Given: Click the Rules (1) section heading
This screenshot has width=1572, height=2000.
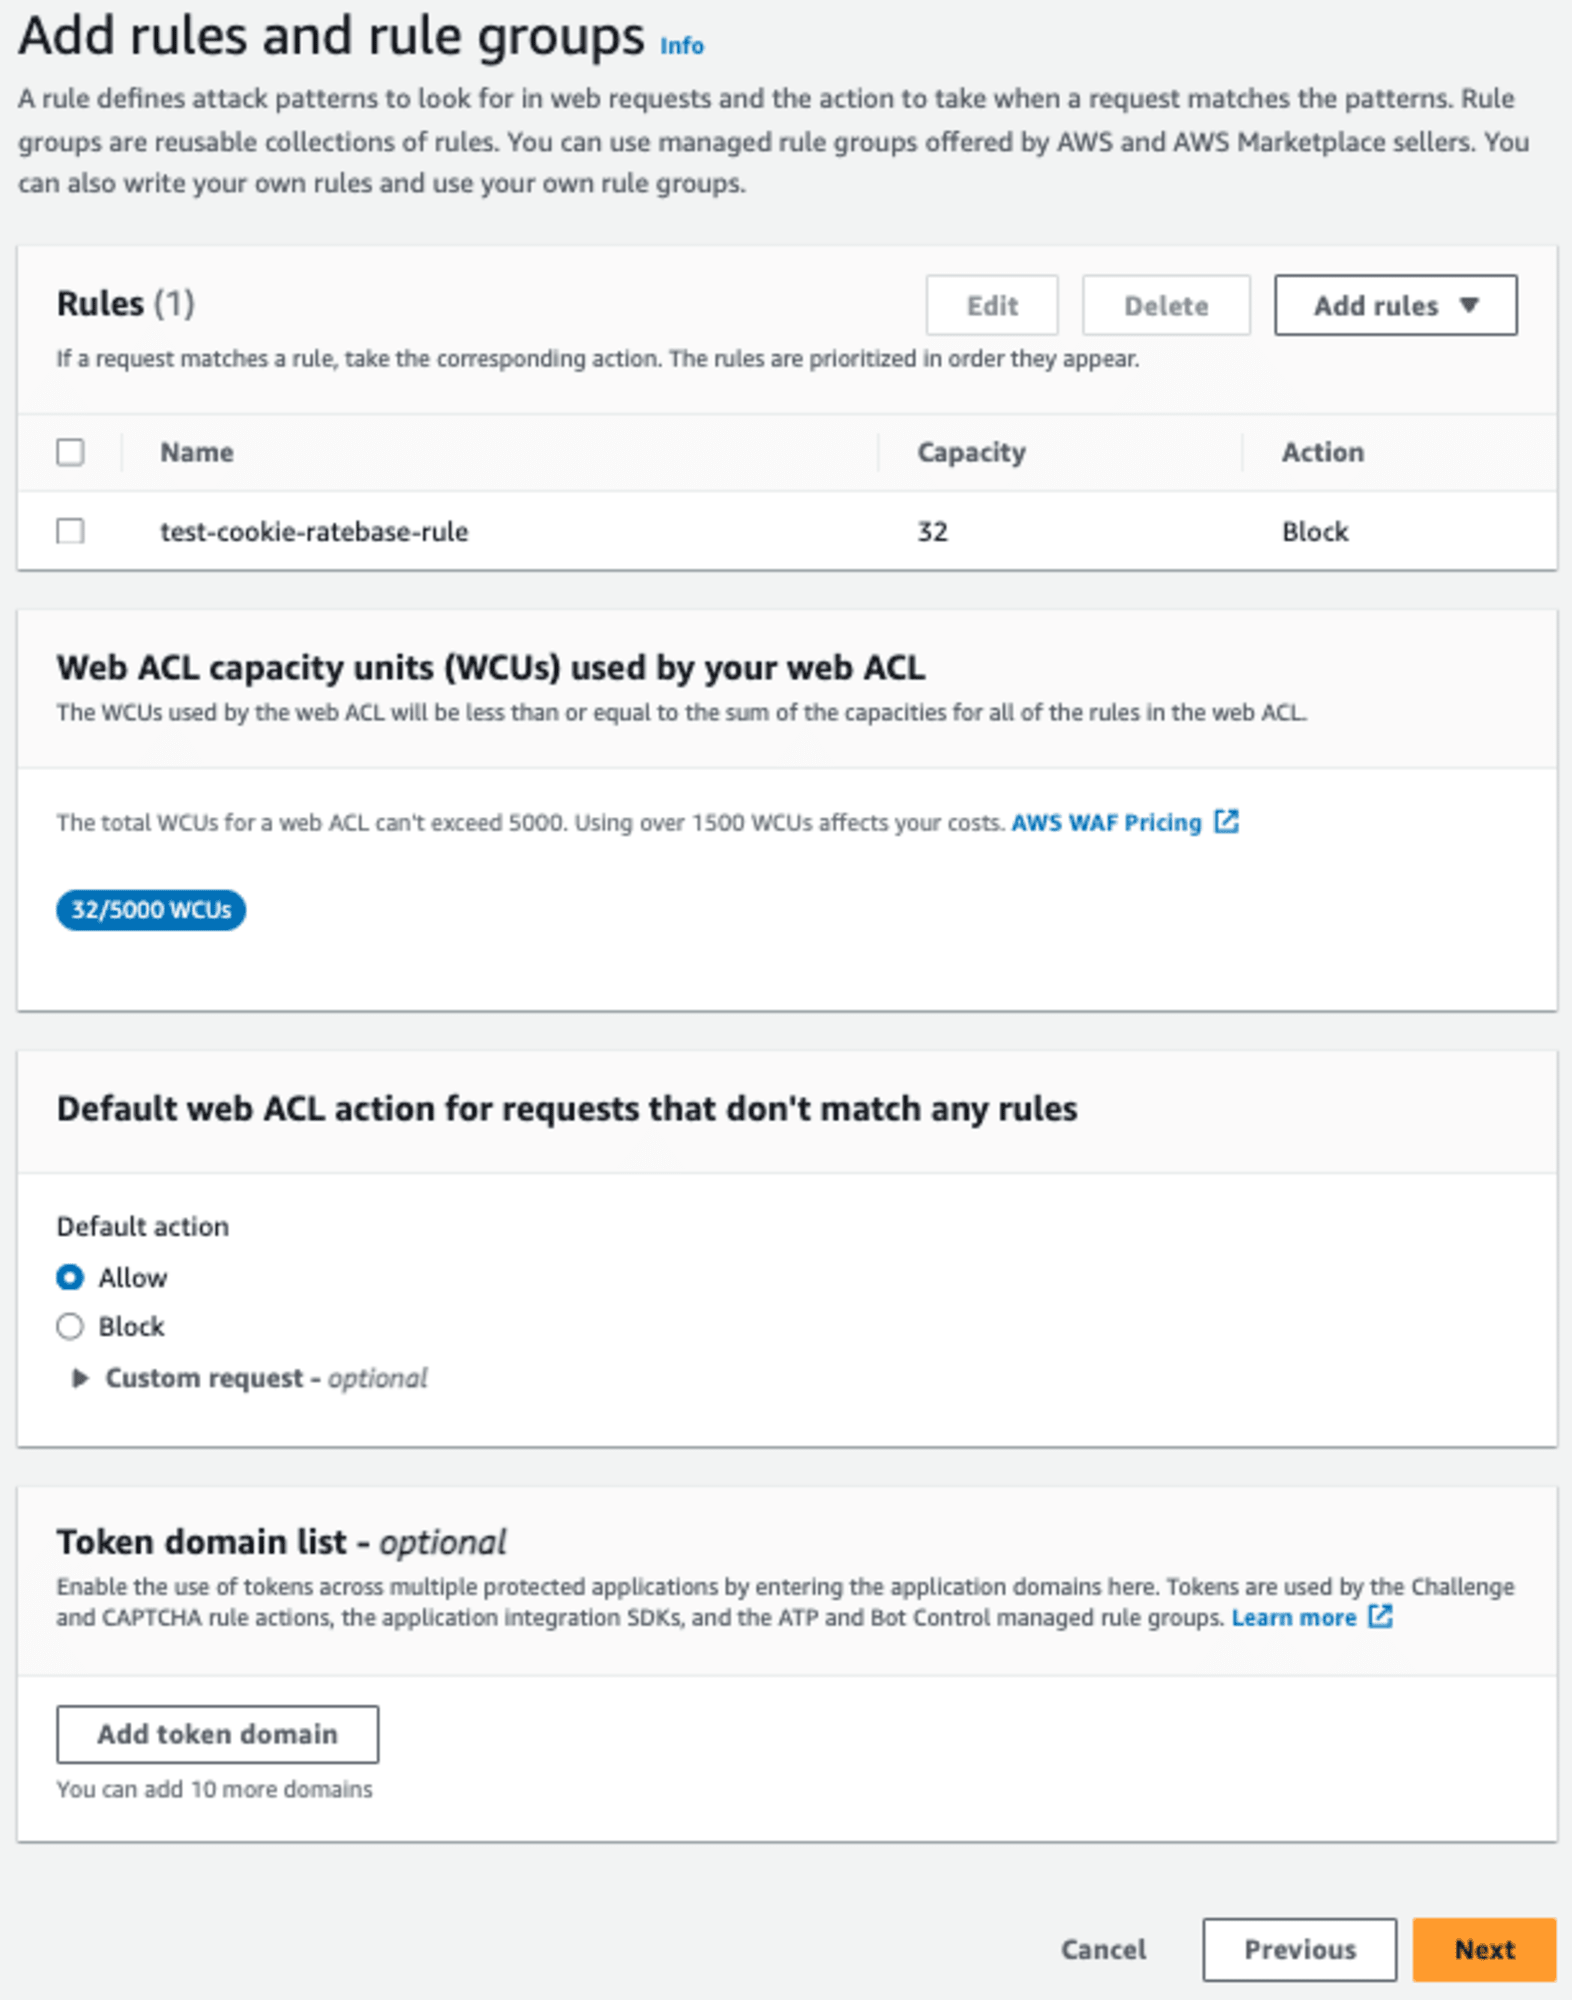Looking at the screenshot, I should (x=126, y=303).
